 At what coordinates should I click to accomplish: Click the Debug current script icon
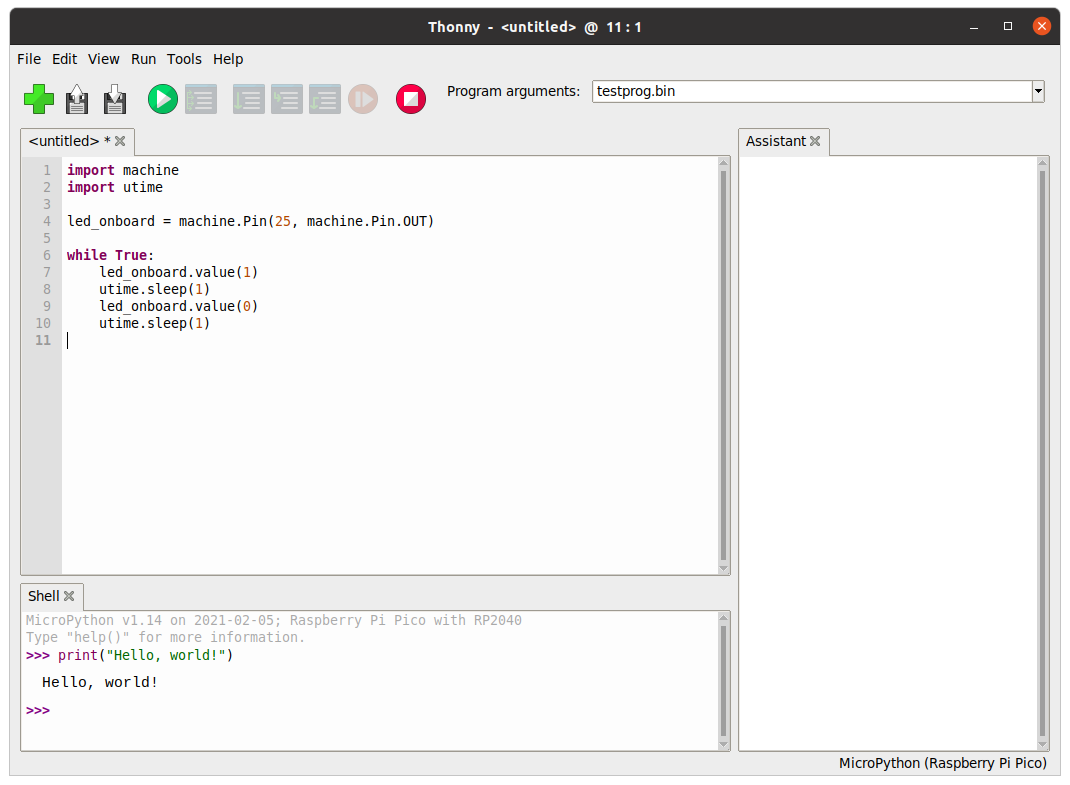pos(201,99)
